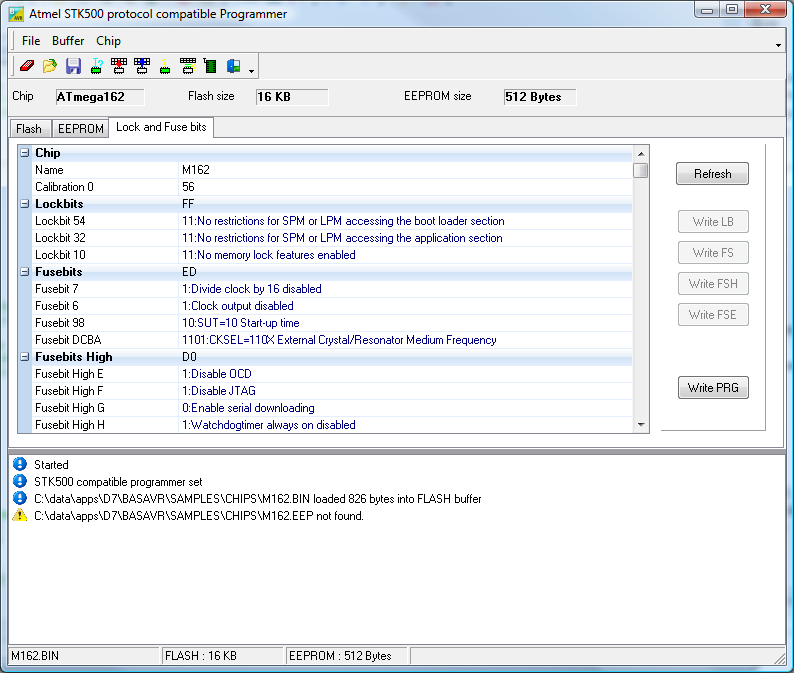Select Fusebit DCBA CKSEL External Crystal value
This screenshot has height=673, width=794.
click(x=405, y=340)
